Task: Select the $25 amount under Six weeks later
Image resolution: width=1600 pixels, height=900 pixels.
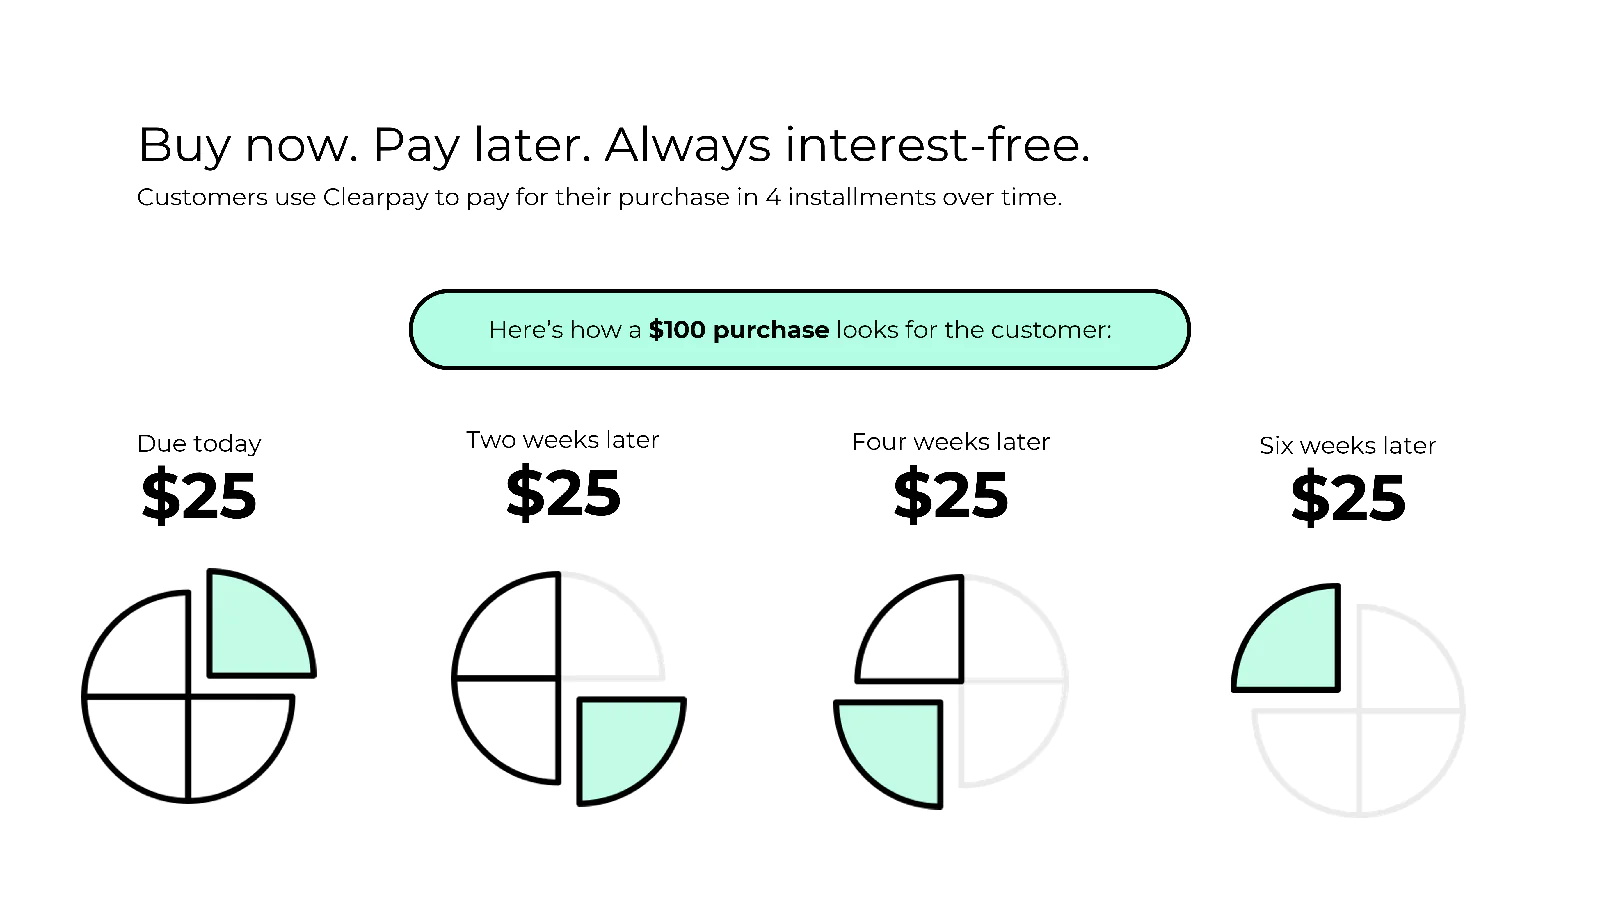Action: point(1347,498)
